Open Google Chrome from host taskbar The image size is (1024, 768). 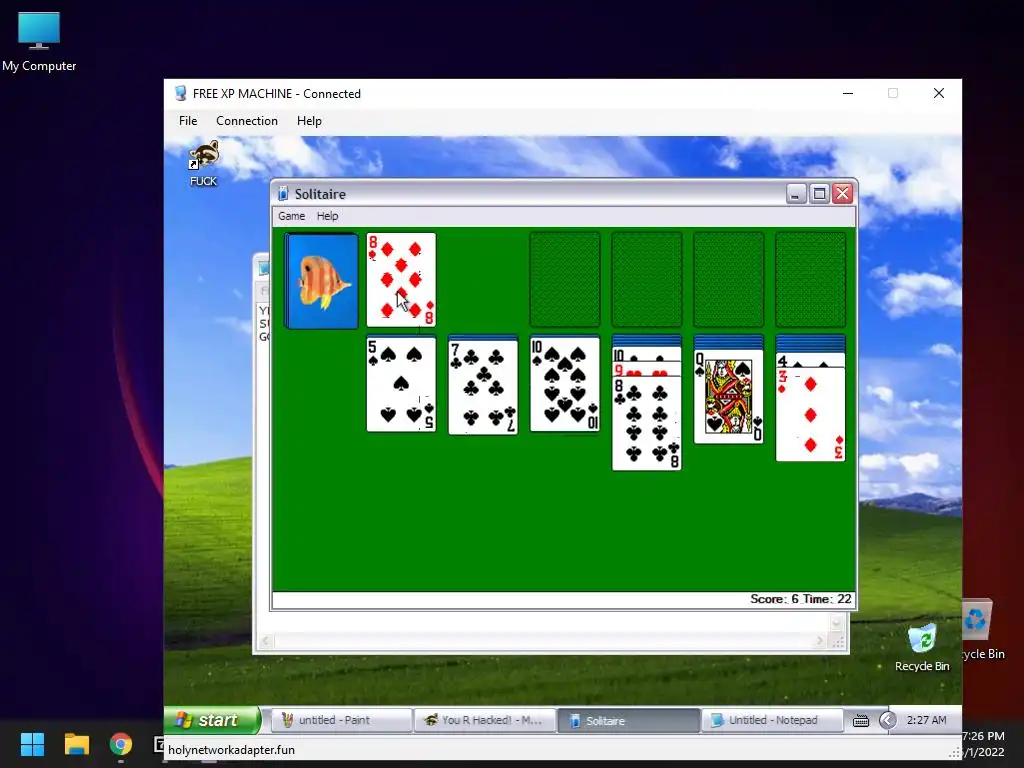(121, 744)
